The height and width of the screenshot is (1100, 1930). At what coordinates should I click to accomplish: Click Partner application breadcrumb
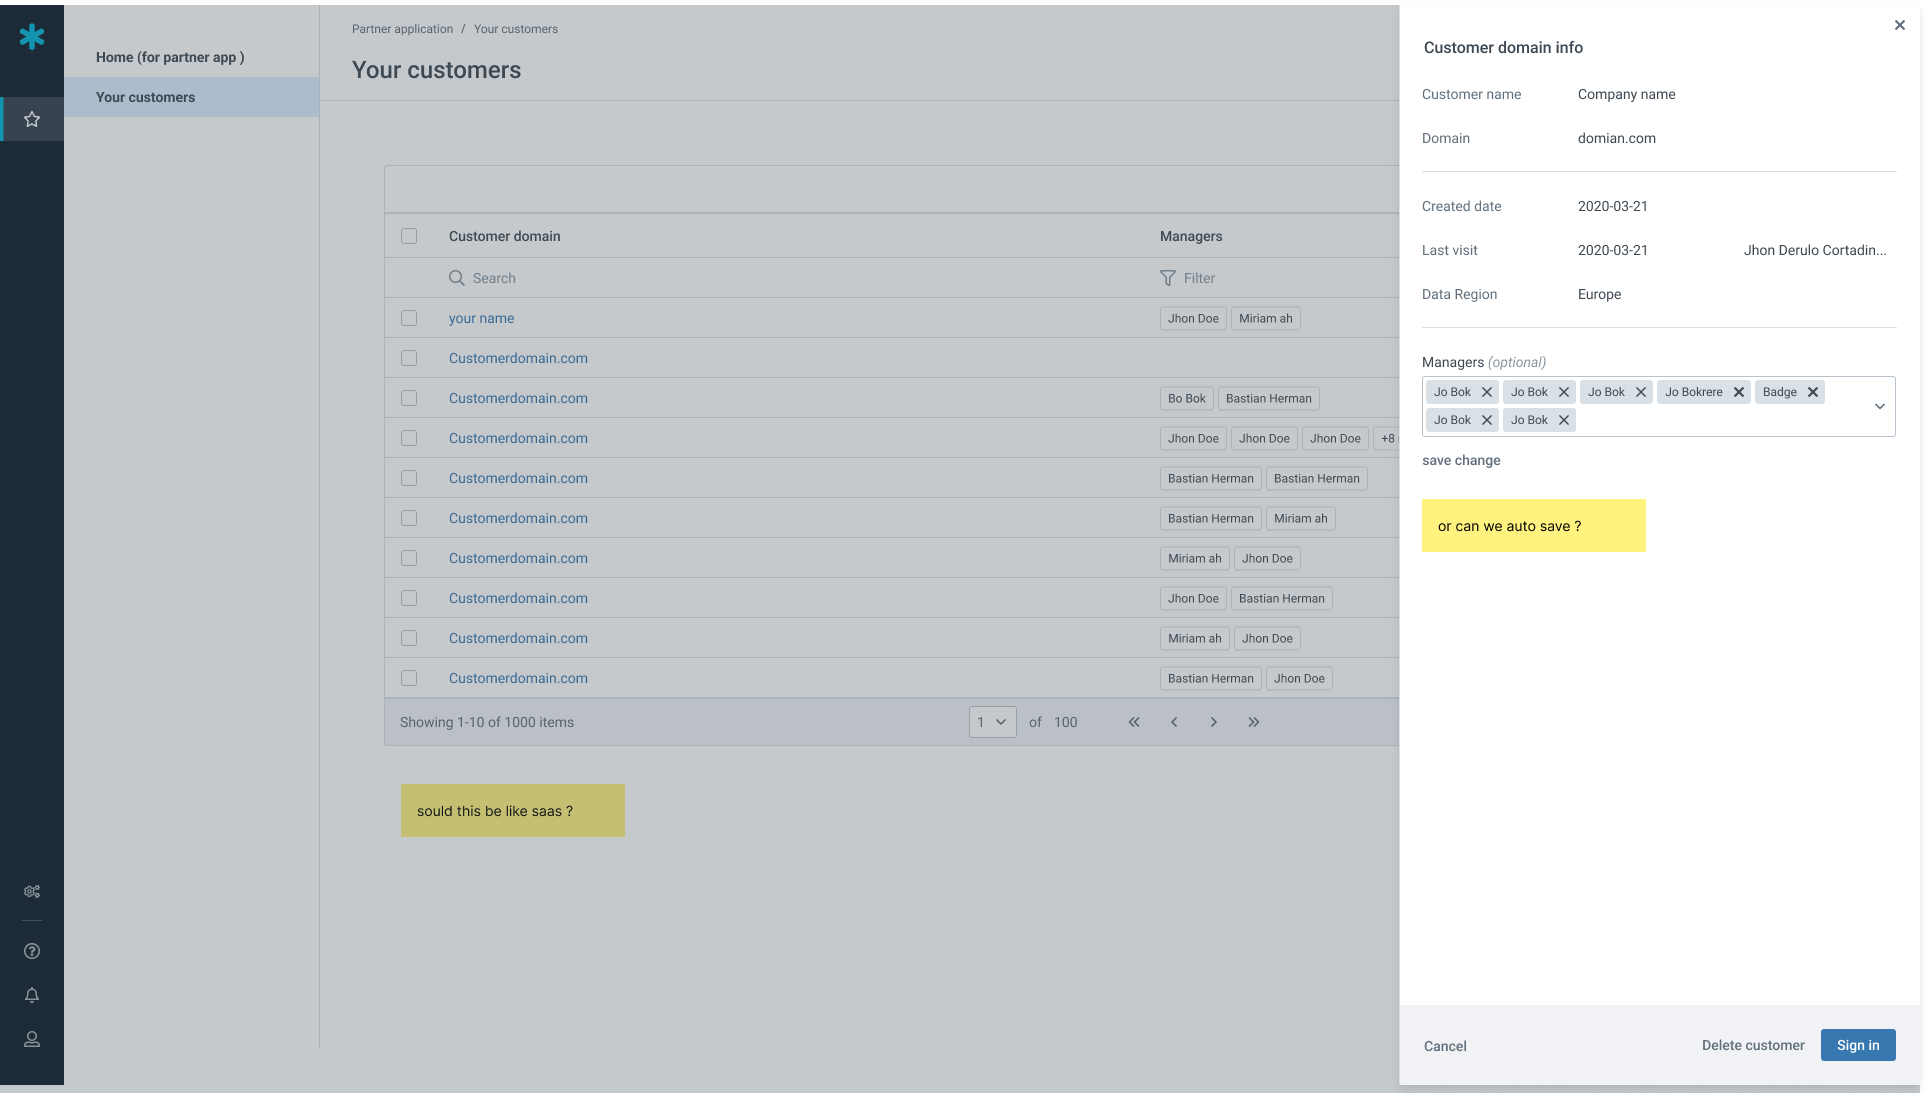(402, 29)
